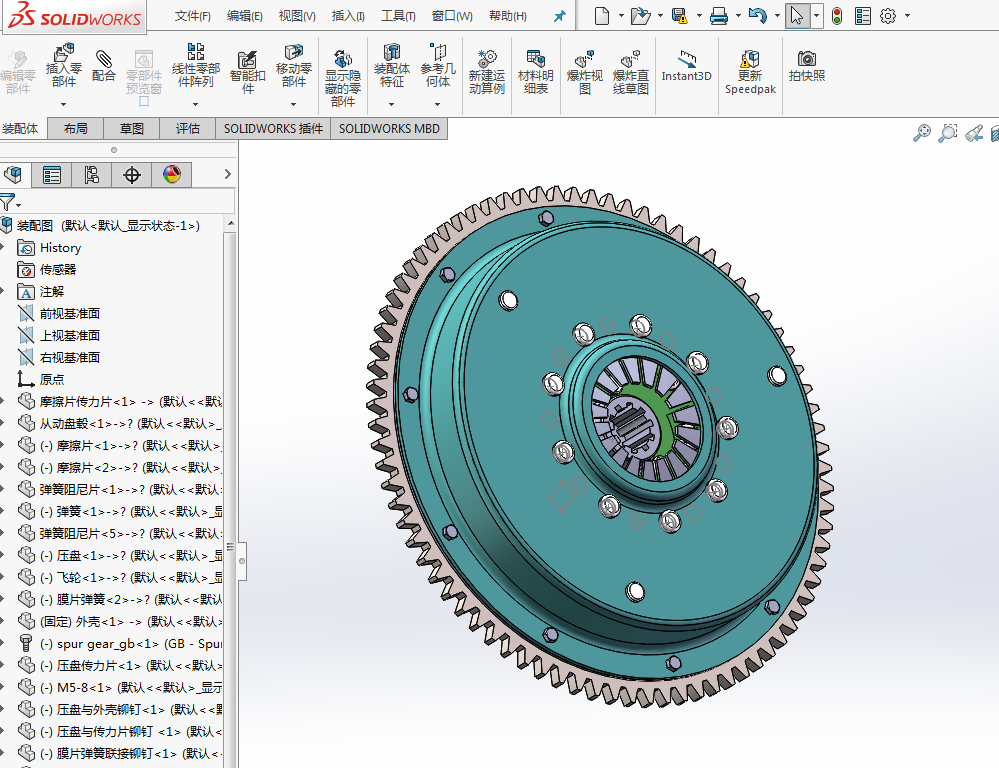Screen dimensions: 999x768
Task: Switch to the PropertyManager panel icon
Action: [x=52, y=175]
